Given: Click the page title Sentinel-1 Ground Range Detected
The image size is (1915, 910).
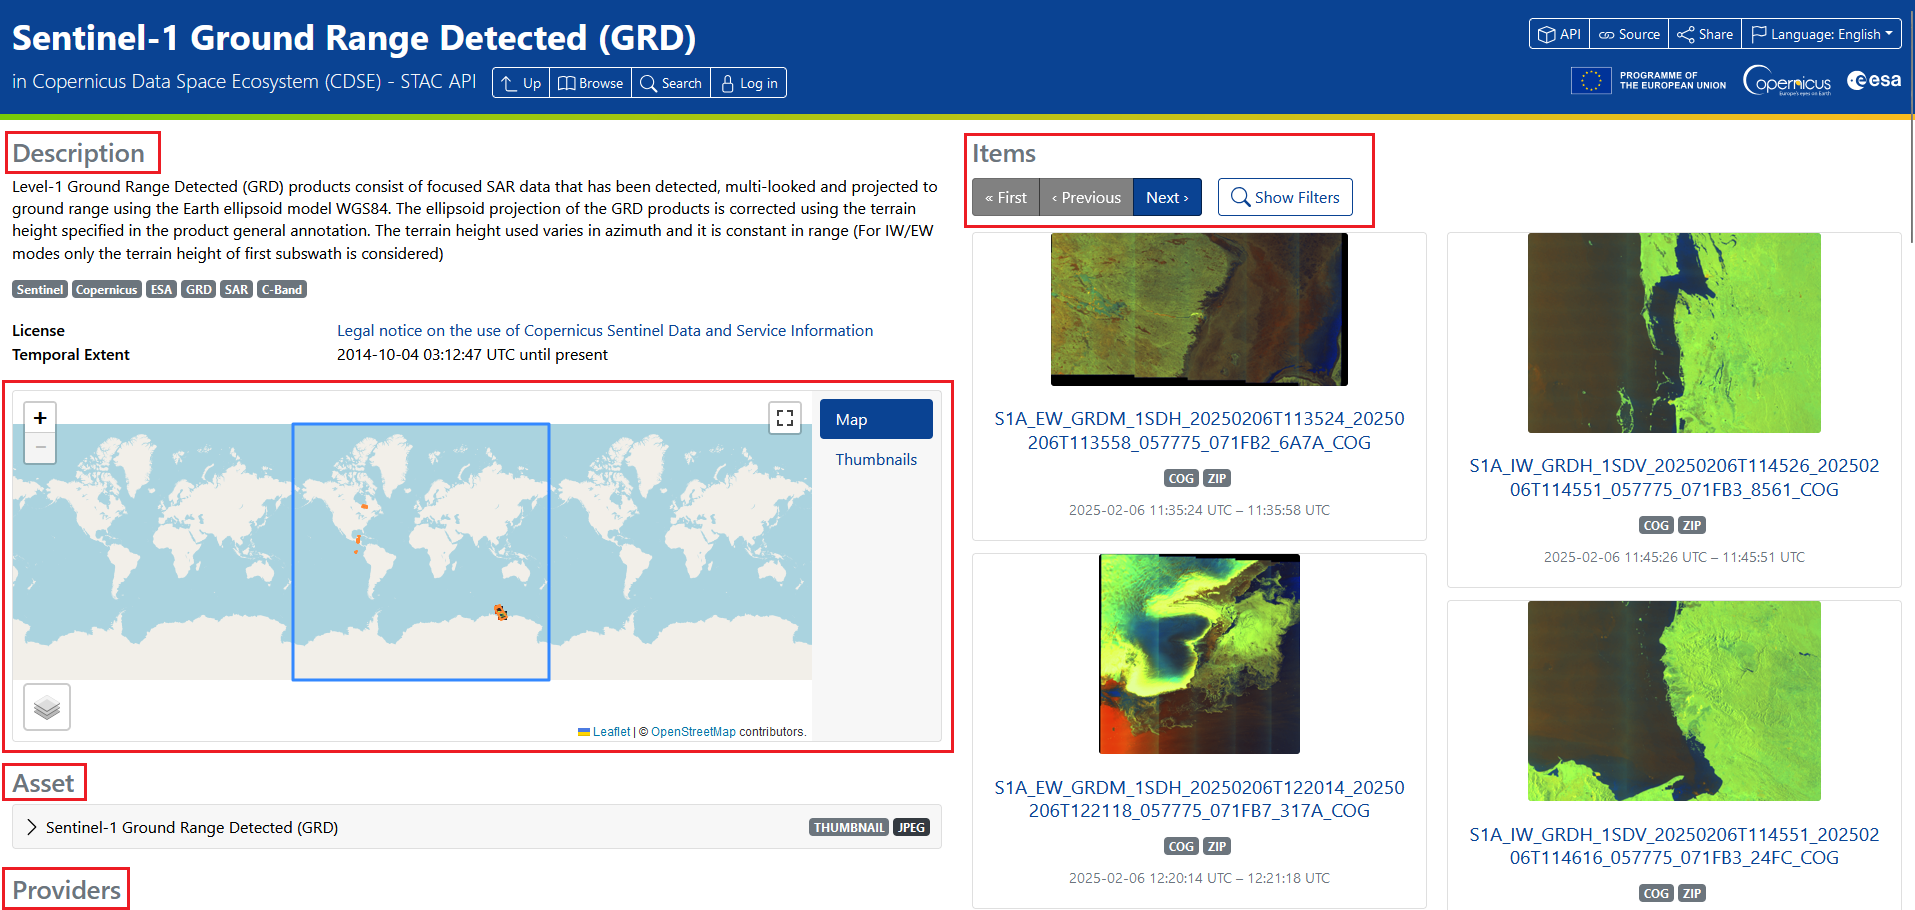Looking at the screenshot, I should click(354, 38).
